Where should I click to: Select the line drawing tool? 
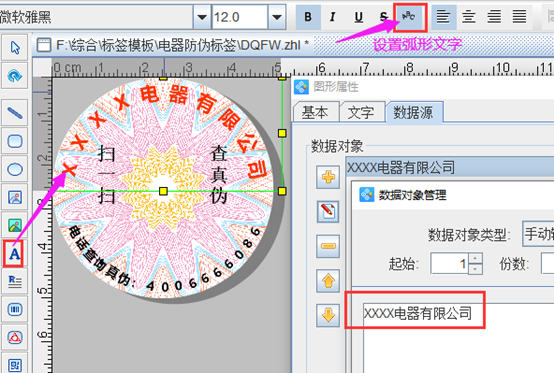coord(14,113)
